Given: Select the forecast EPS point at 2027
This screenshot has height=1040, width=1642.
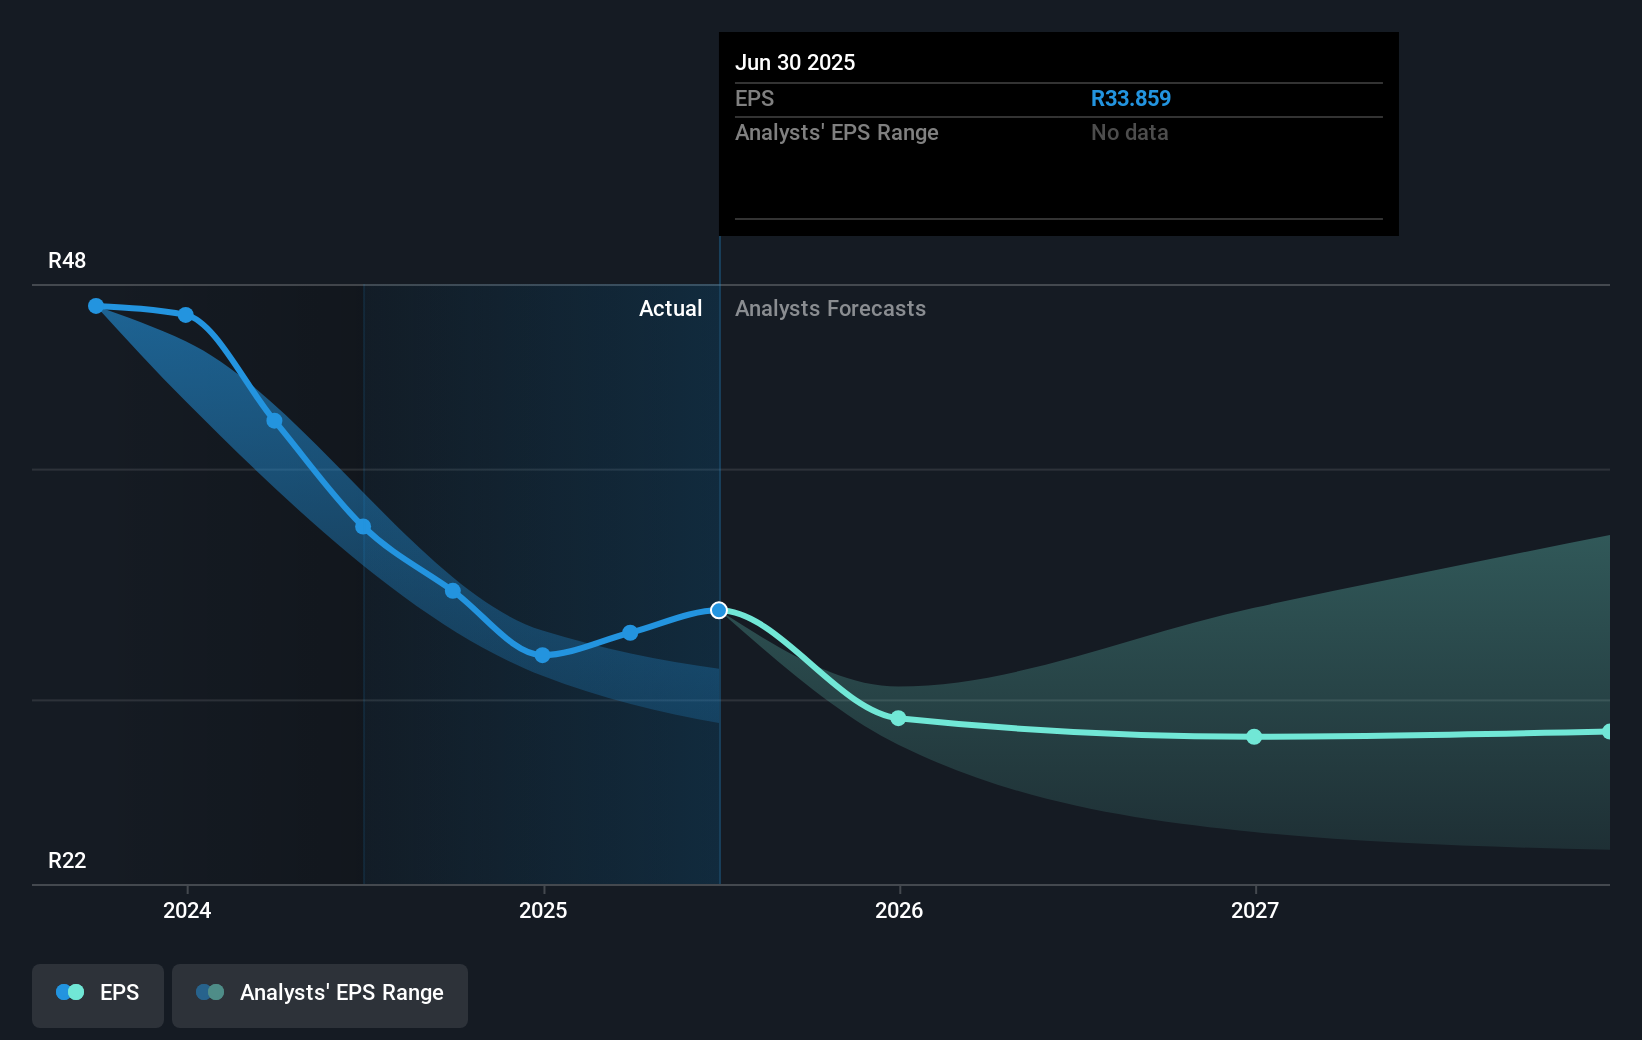Looking at the screenshot, I should point(1254,737).
